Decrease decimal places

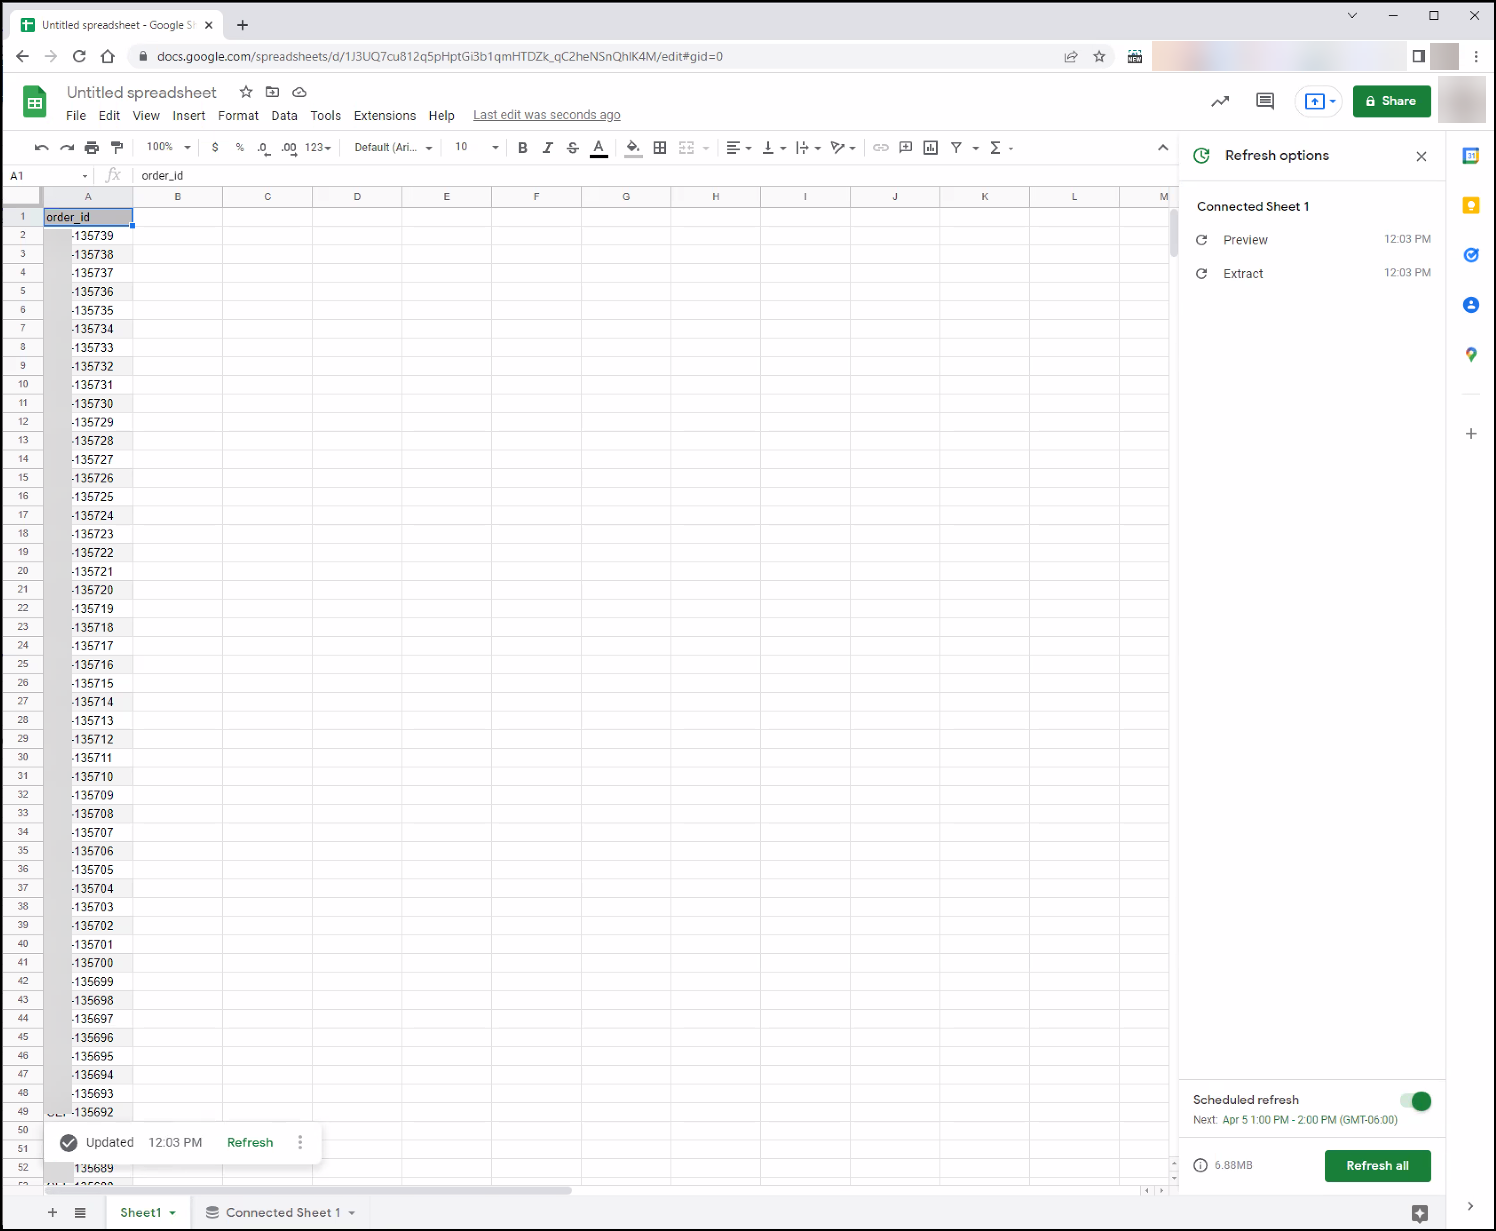(263, 148)
